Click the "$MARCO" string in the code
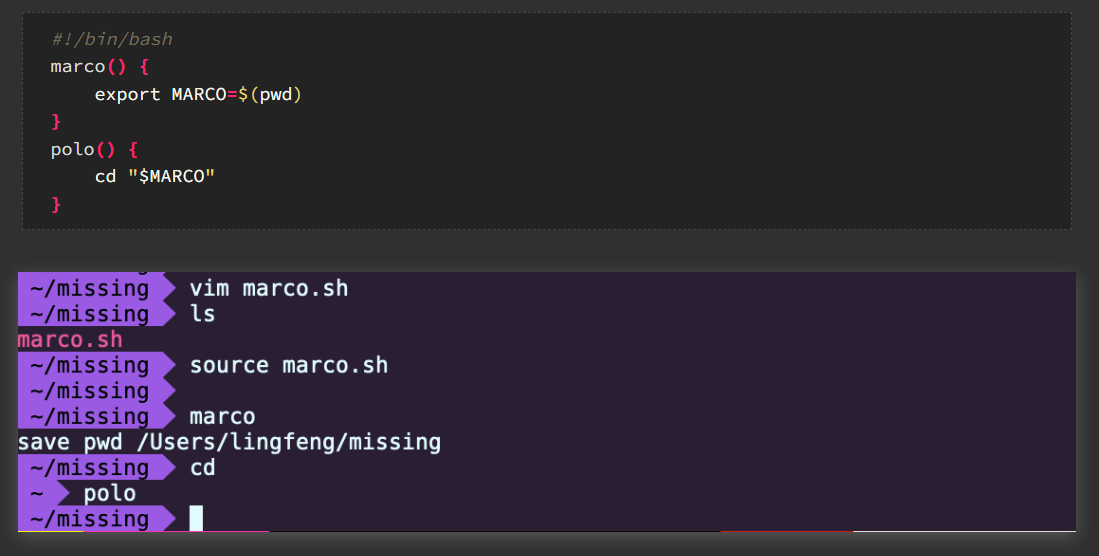 click(x=171, y=176)
